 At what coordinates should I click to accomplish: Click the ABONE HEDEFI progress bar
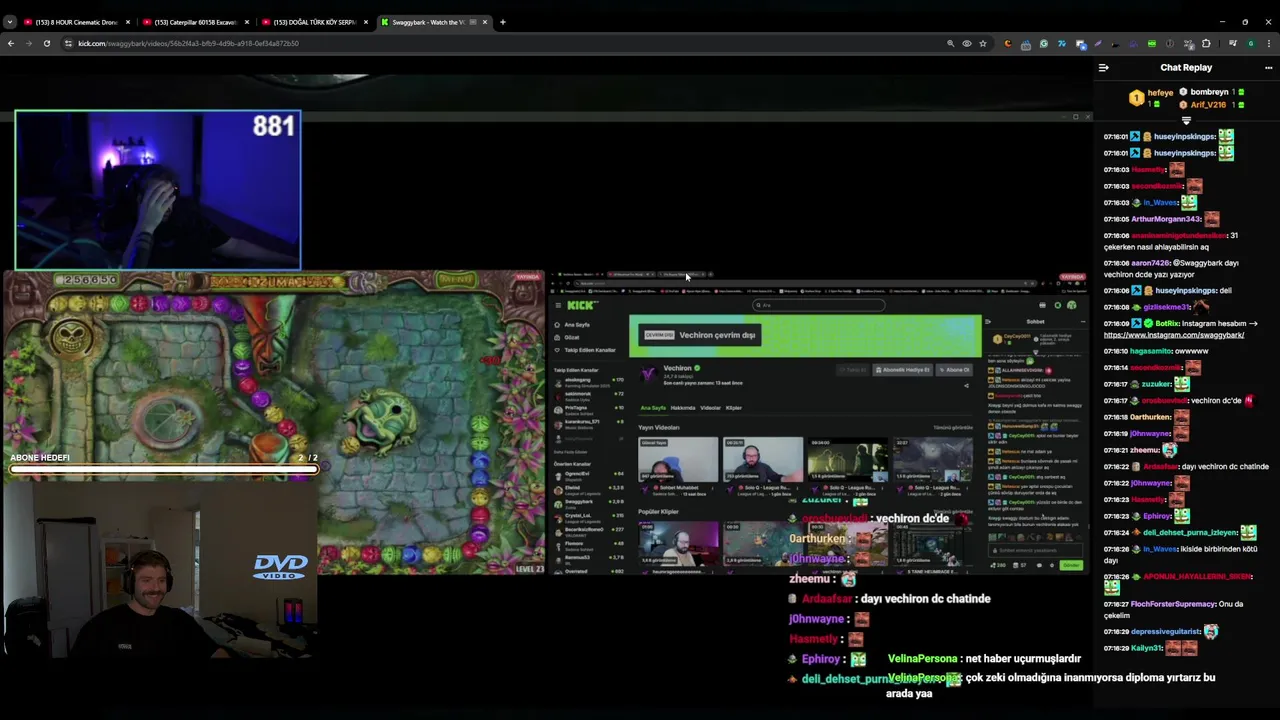pos(164,468)
